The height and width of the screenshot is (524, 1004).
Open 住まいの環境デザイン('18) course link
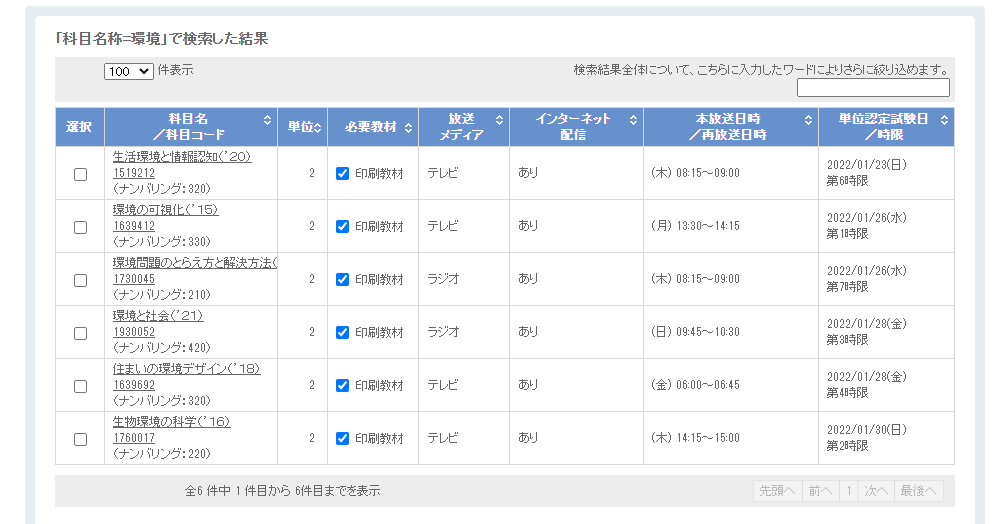click(186, 369)
